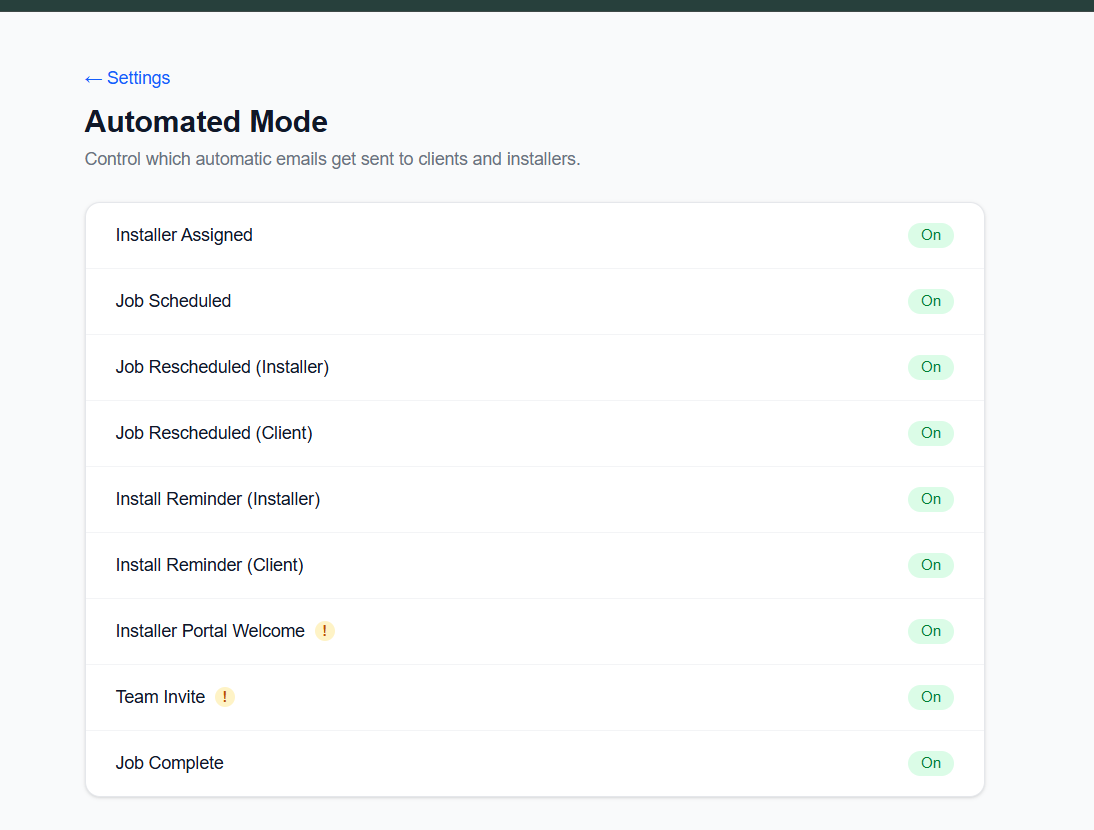Disable Install Reminder (Installer) email

click(930, 499)
